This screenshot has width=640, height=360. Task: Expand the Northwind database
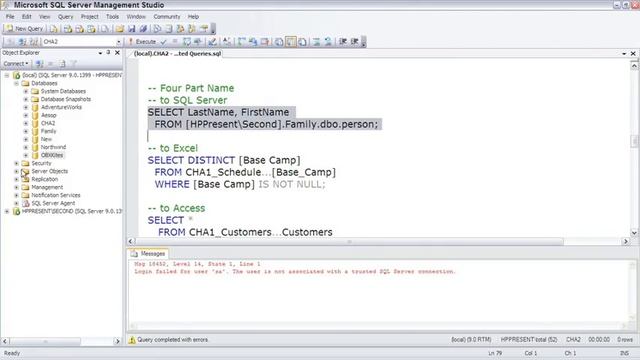coord(26,147)
